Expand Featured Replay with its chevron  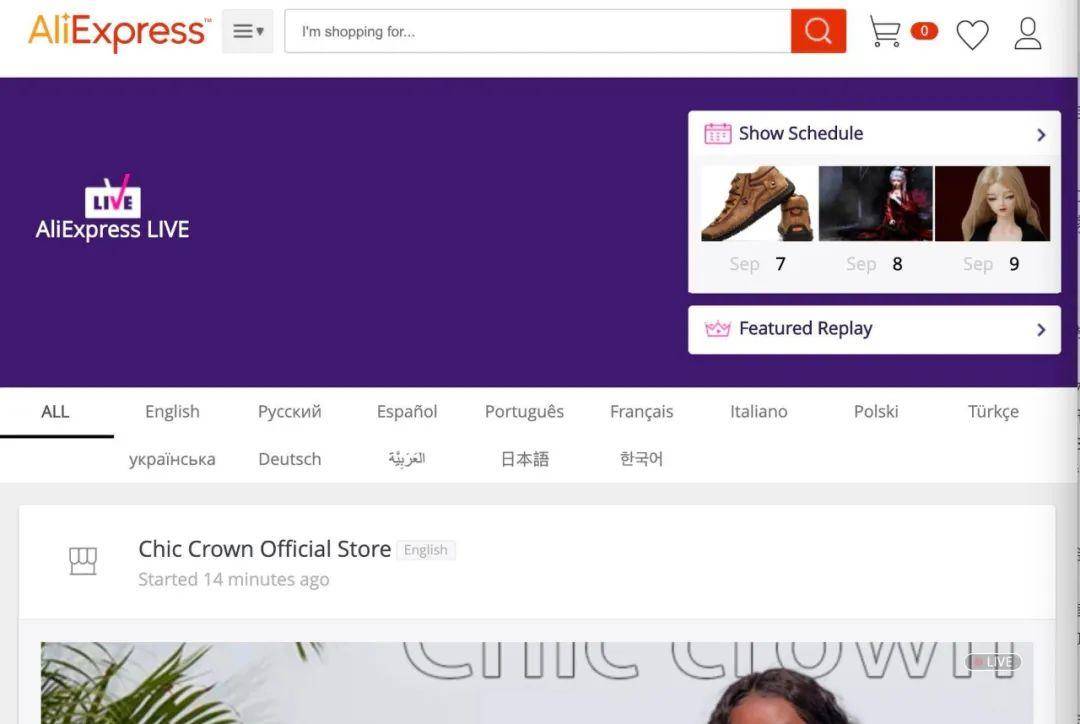pyautogui.click(x=1041, y=330)
